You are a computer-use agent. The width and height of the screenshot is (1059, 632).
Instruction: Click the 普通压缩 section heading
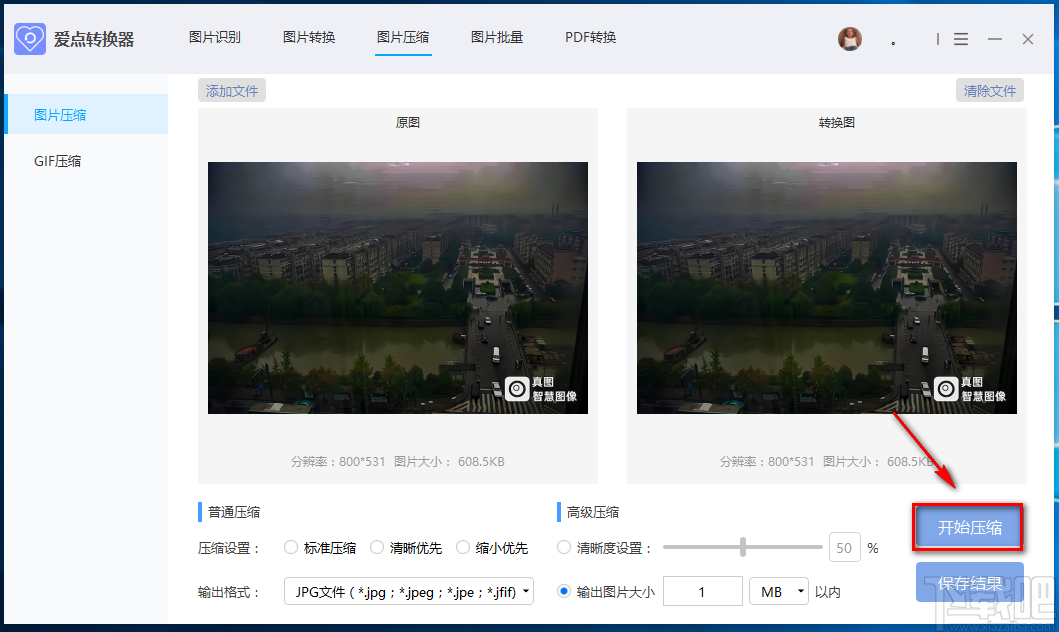[234, 512]
